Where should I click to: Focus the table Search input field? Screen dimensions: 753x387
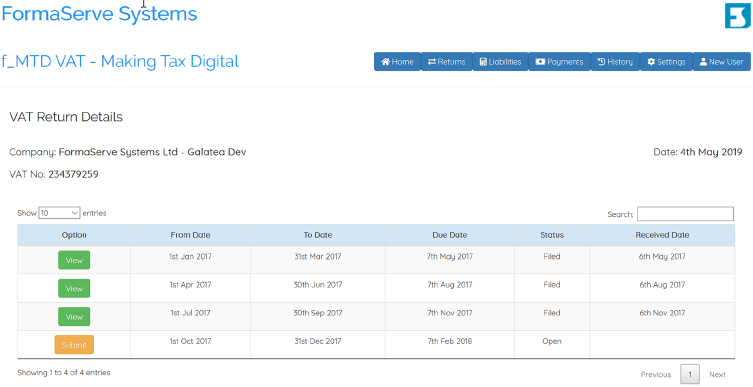point(685,214)
